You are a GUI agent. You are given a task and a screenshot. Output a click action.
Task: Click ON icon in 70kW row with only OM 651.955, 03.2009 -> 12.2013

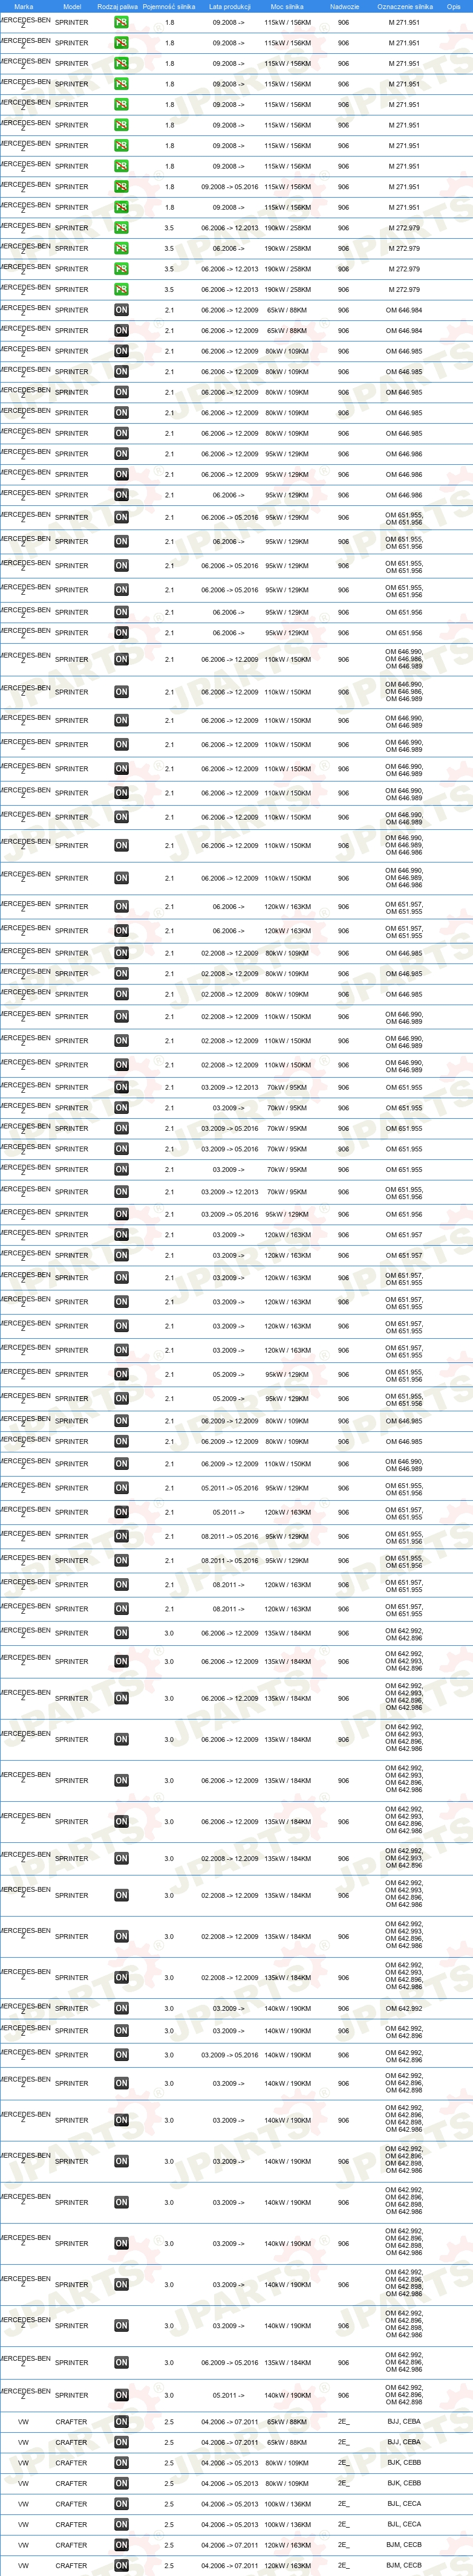[x=121, y=1087]
